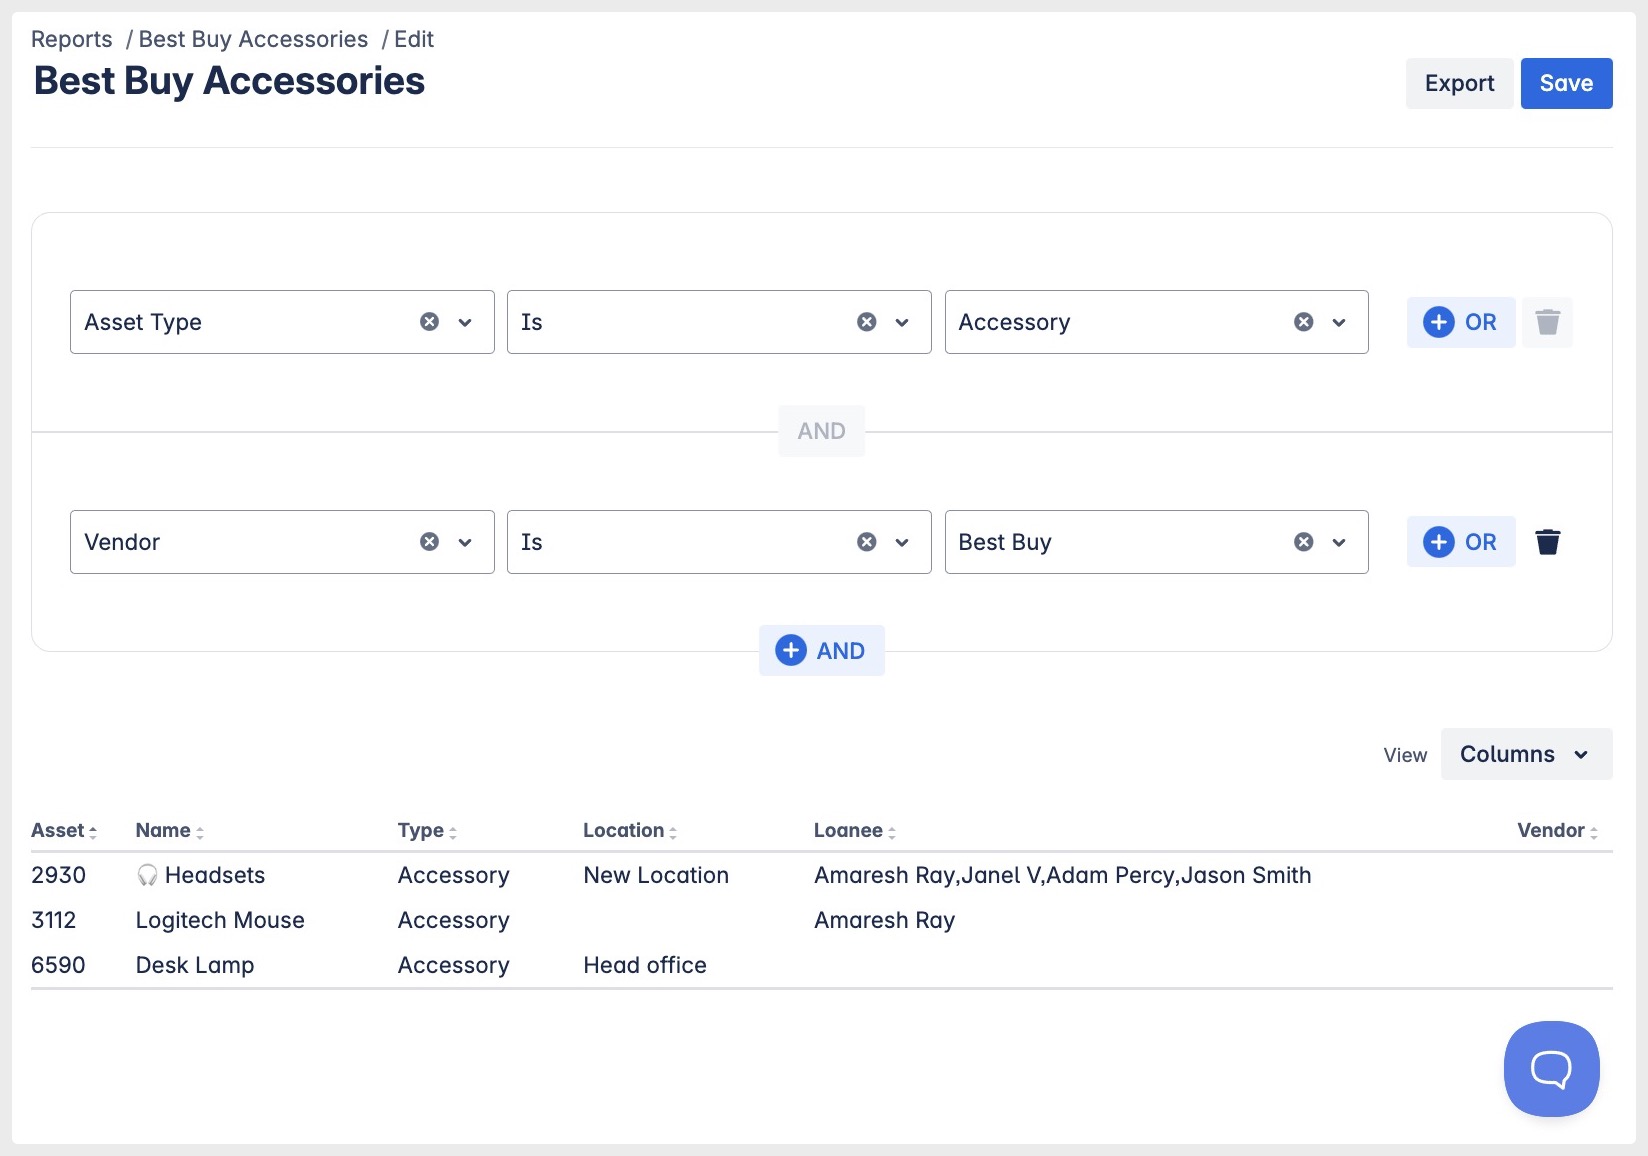This screenshot has height=1156, width=1648.
Task: Save the Best Buy Accessories report
Action: tap(1566, 83)
